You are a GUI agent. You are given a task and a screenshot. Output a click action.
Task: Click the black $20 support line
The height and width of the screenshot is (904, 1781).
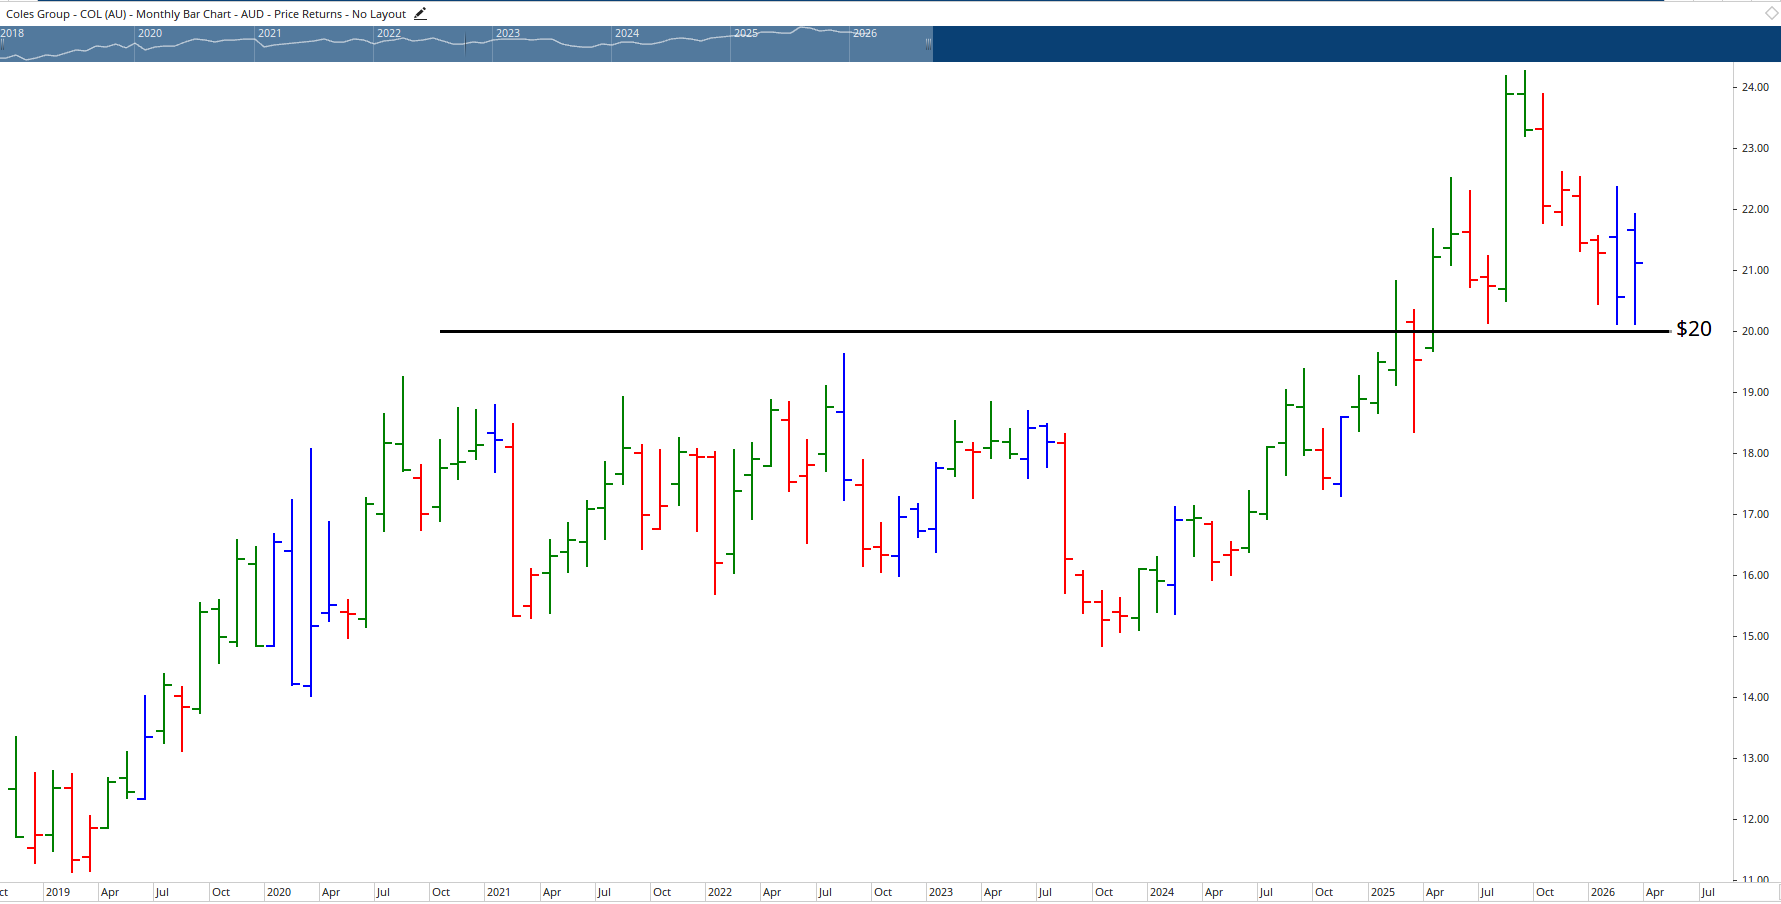click(1000, 330)
